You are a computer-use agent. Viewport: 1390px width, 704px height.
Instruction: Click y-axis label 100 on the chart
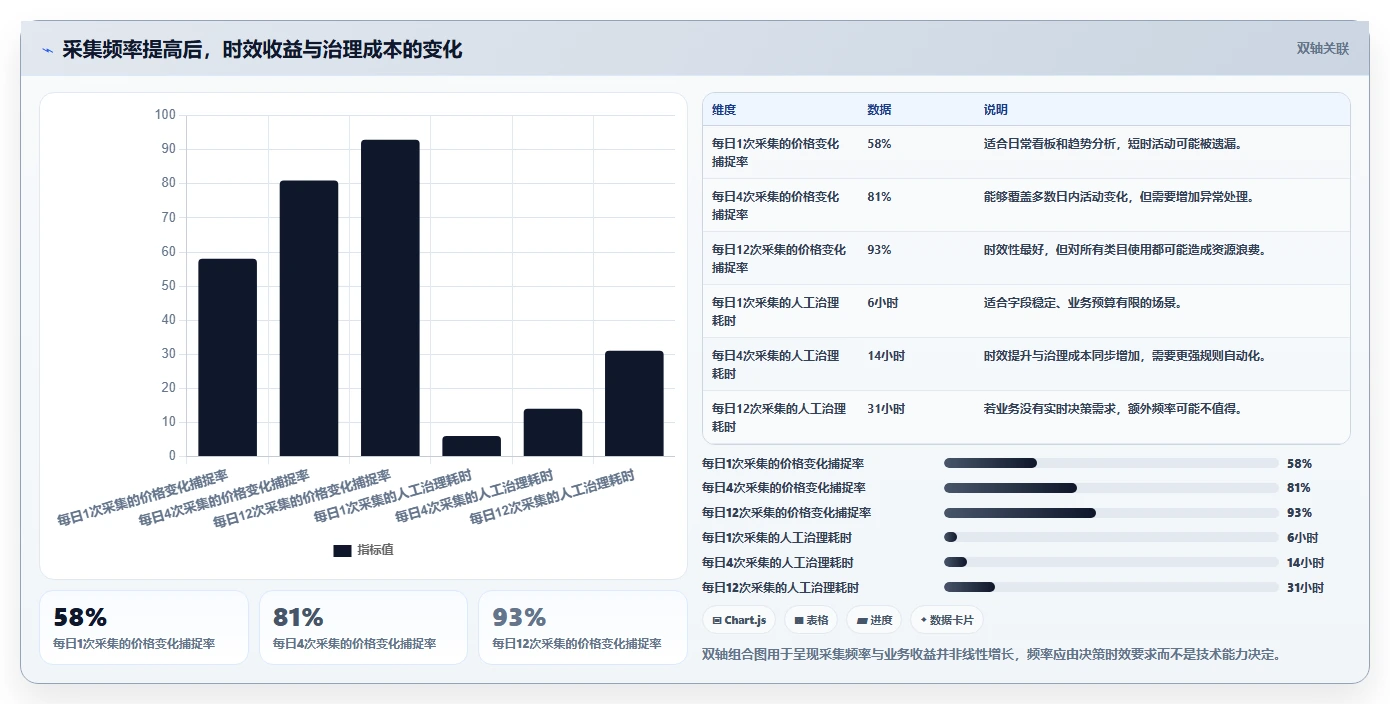(x=165, y=115)
